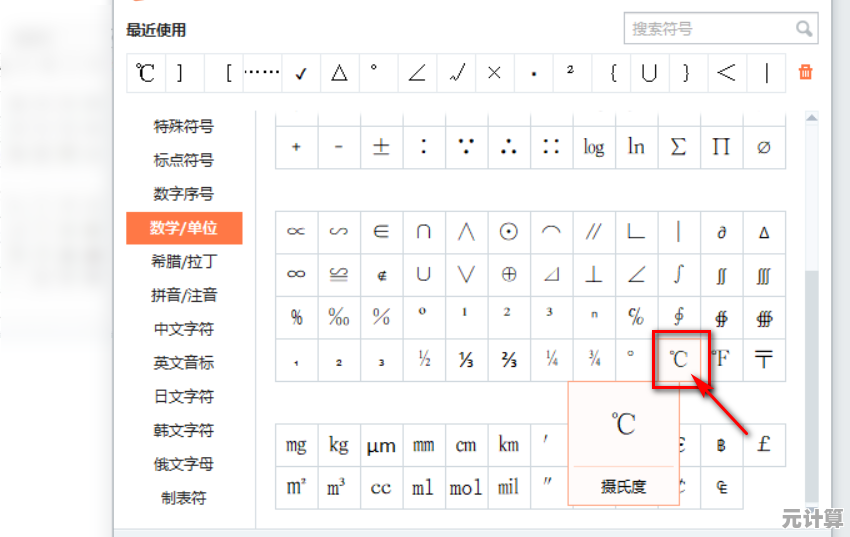Select the infinity ∞ symbol
Screen dimensions: 850x537
coord(296,273)
